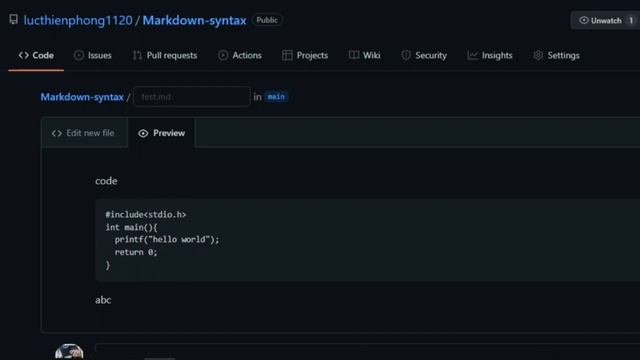The image size is (640, 360).
Task: Click the eye icon on Preview tab
Action: pos(143,133)
